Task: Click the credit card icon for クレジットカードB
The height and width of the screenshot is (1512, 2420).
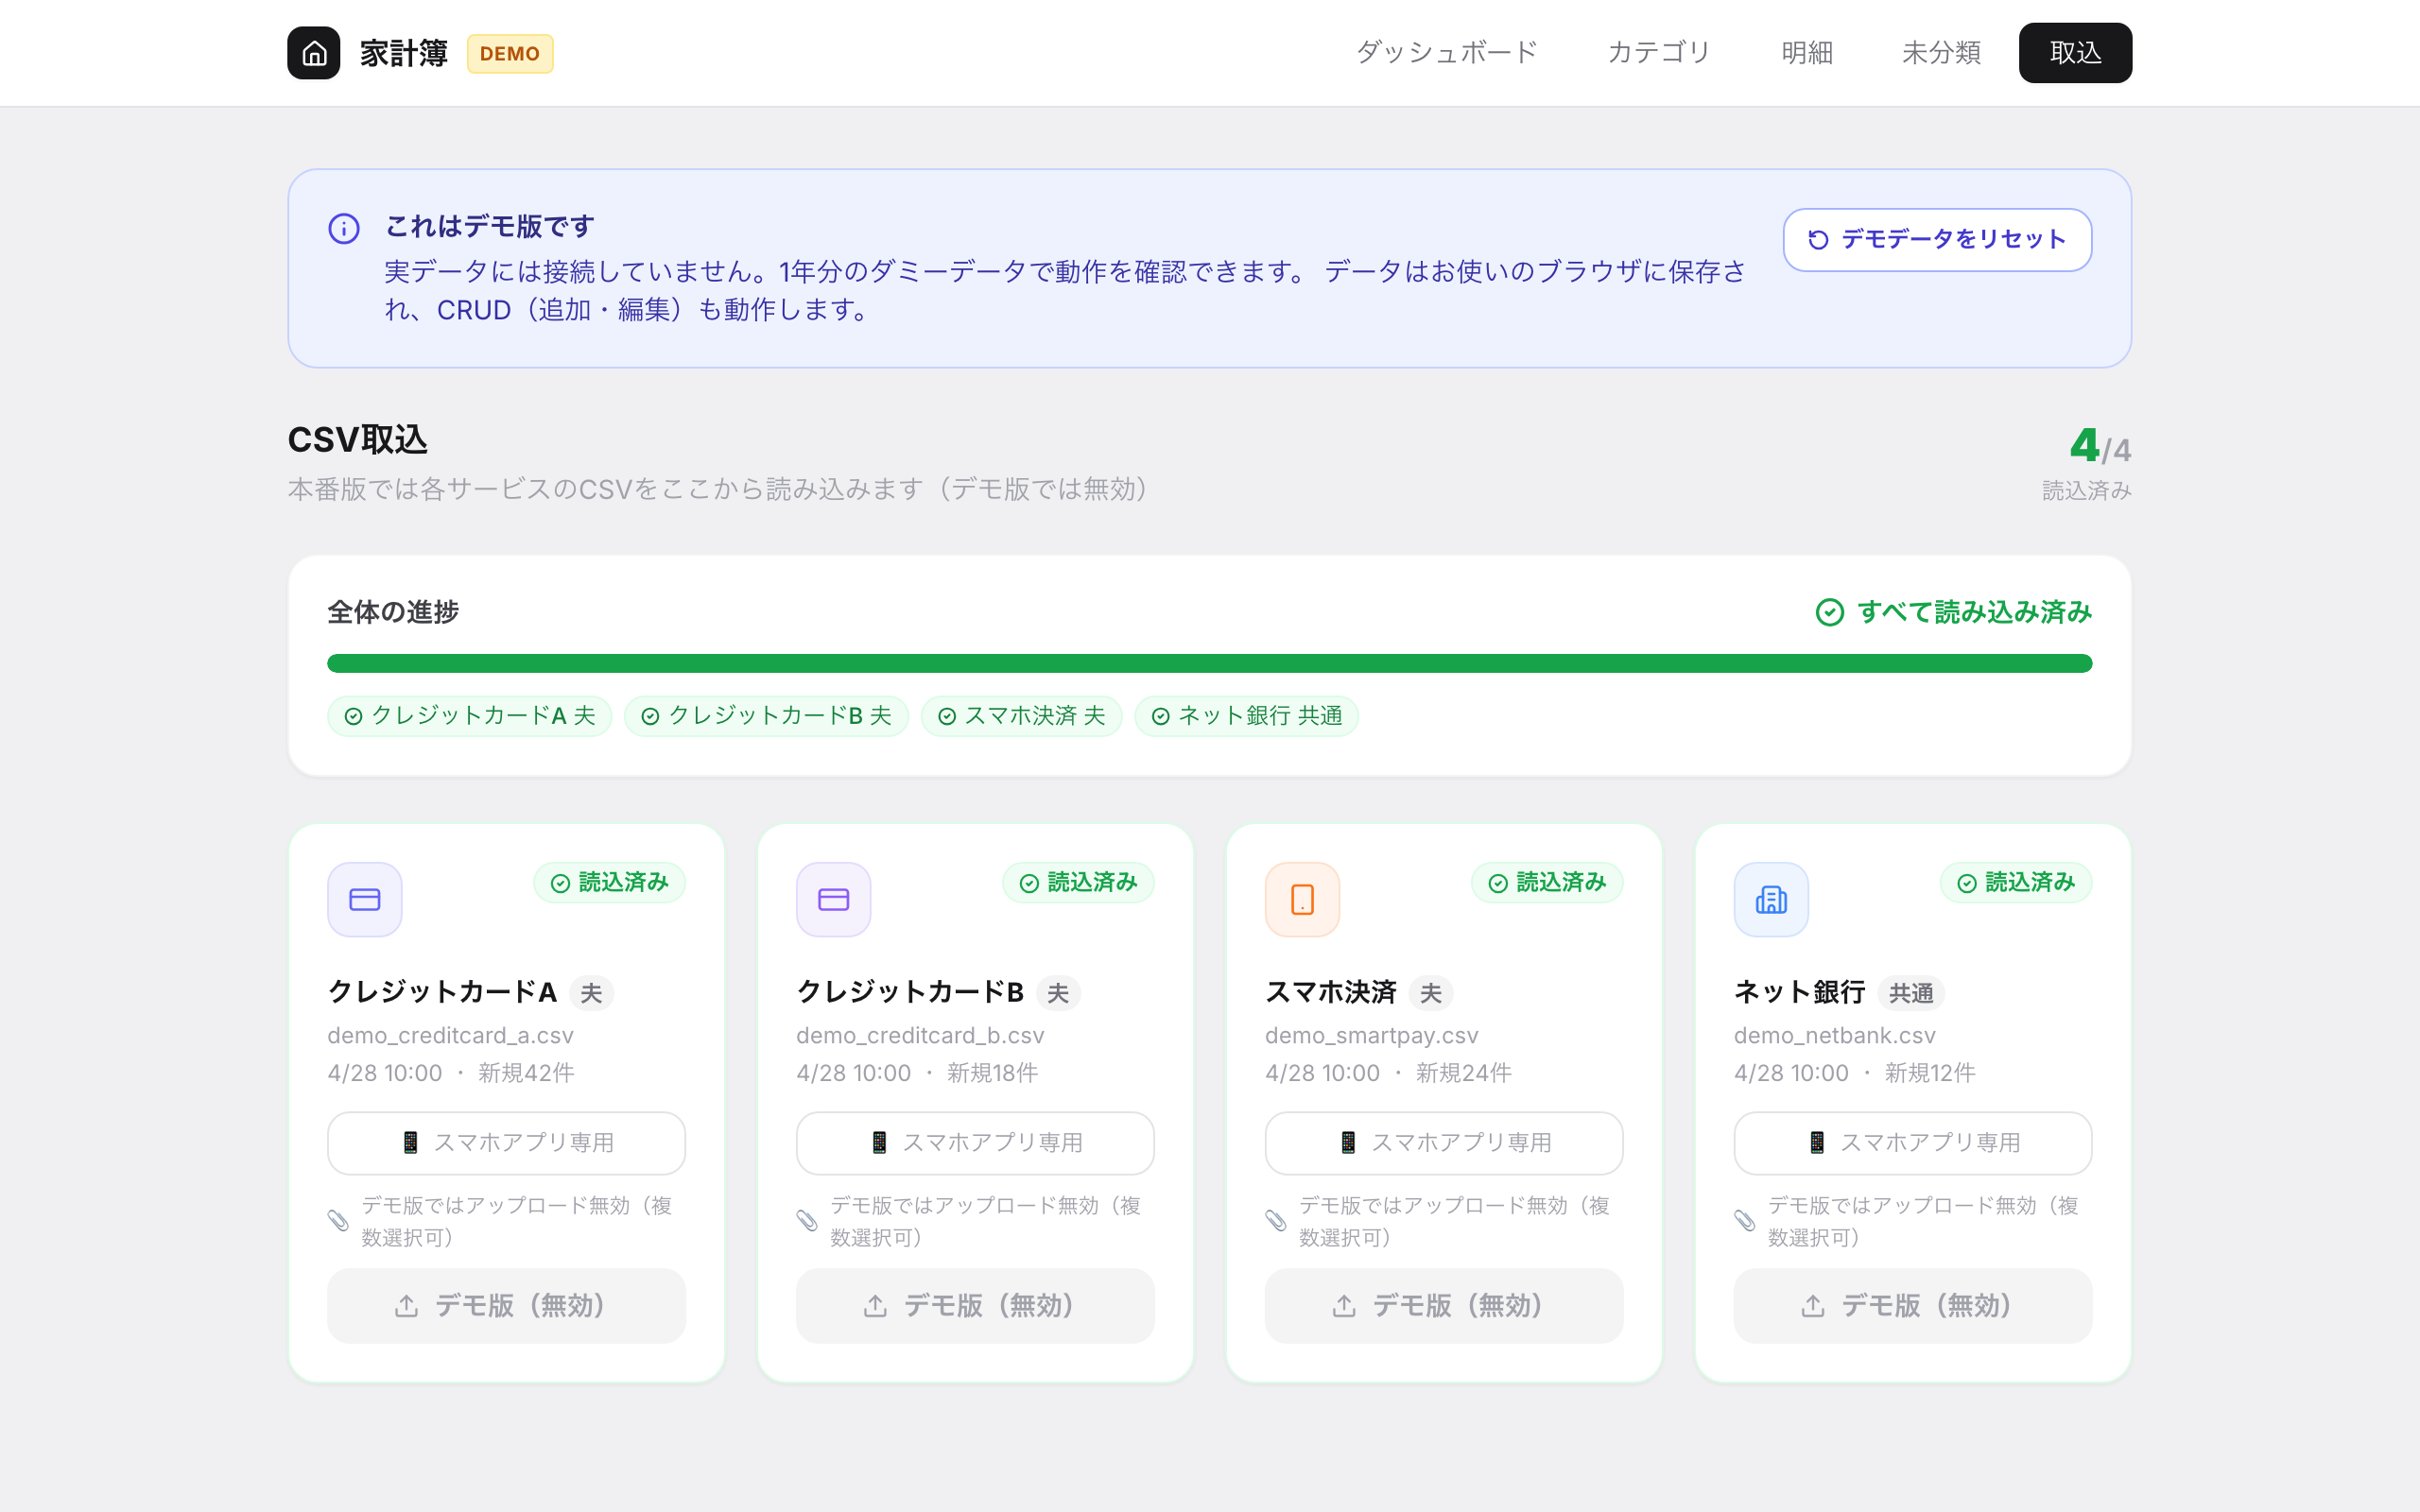Action: tap(834, 900)
